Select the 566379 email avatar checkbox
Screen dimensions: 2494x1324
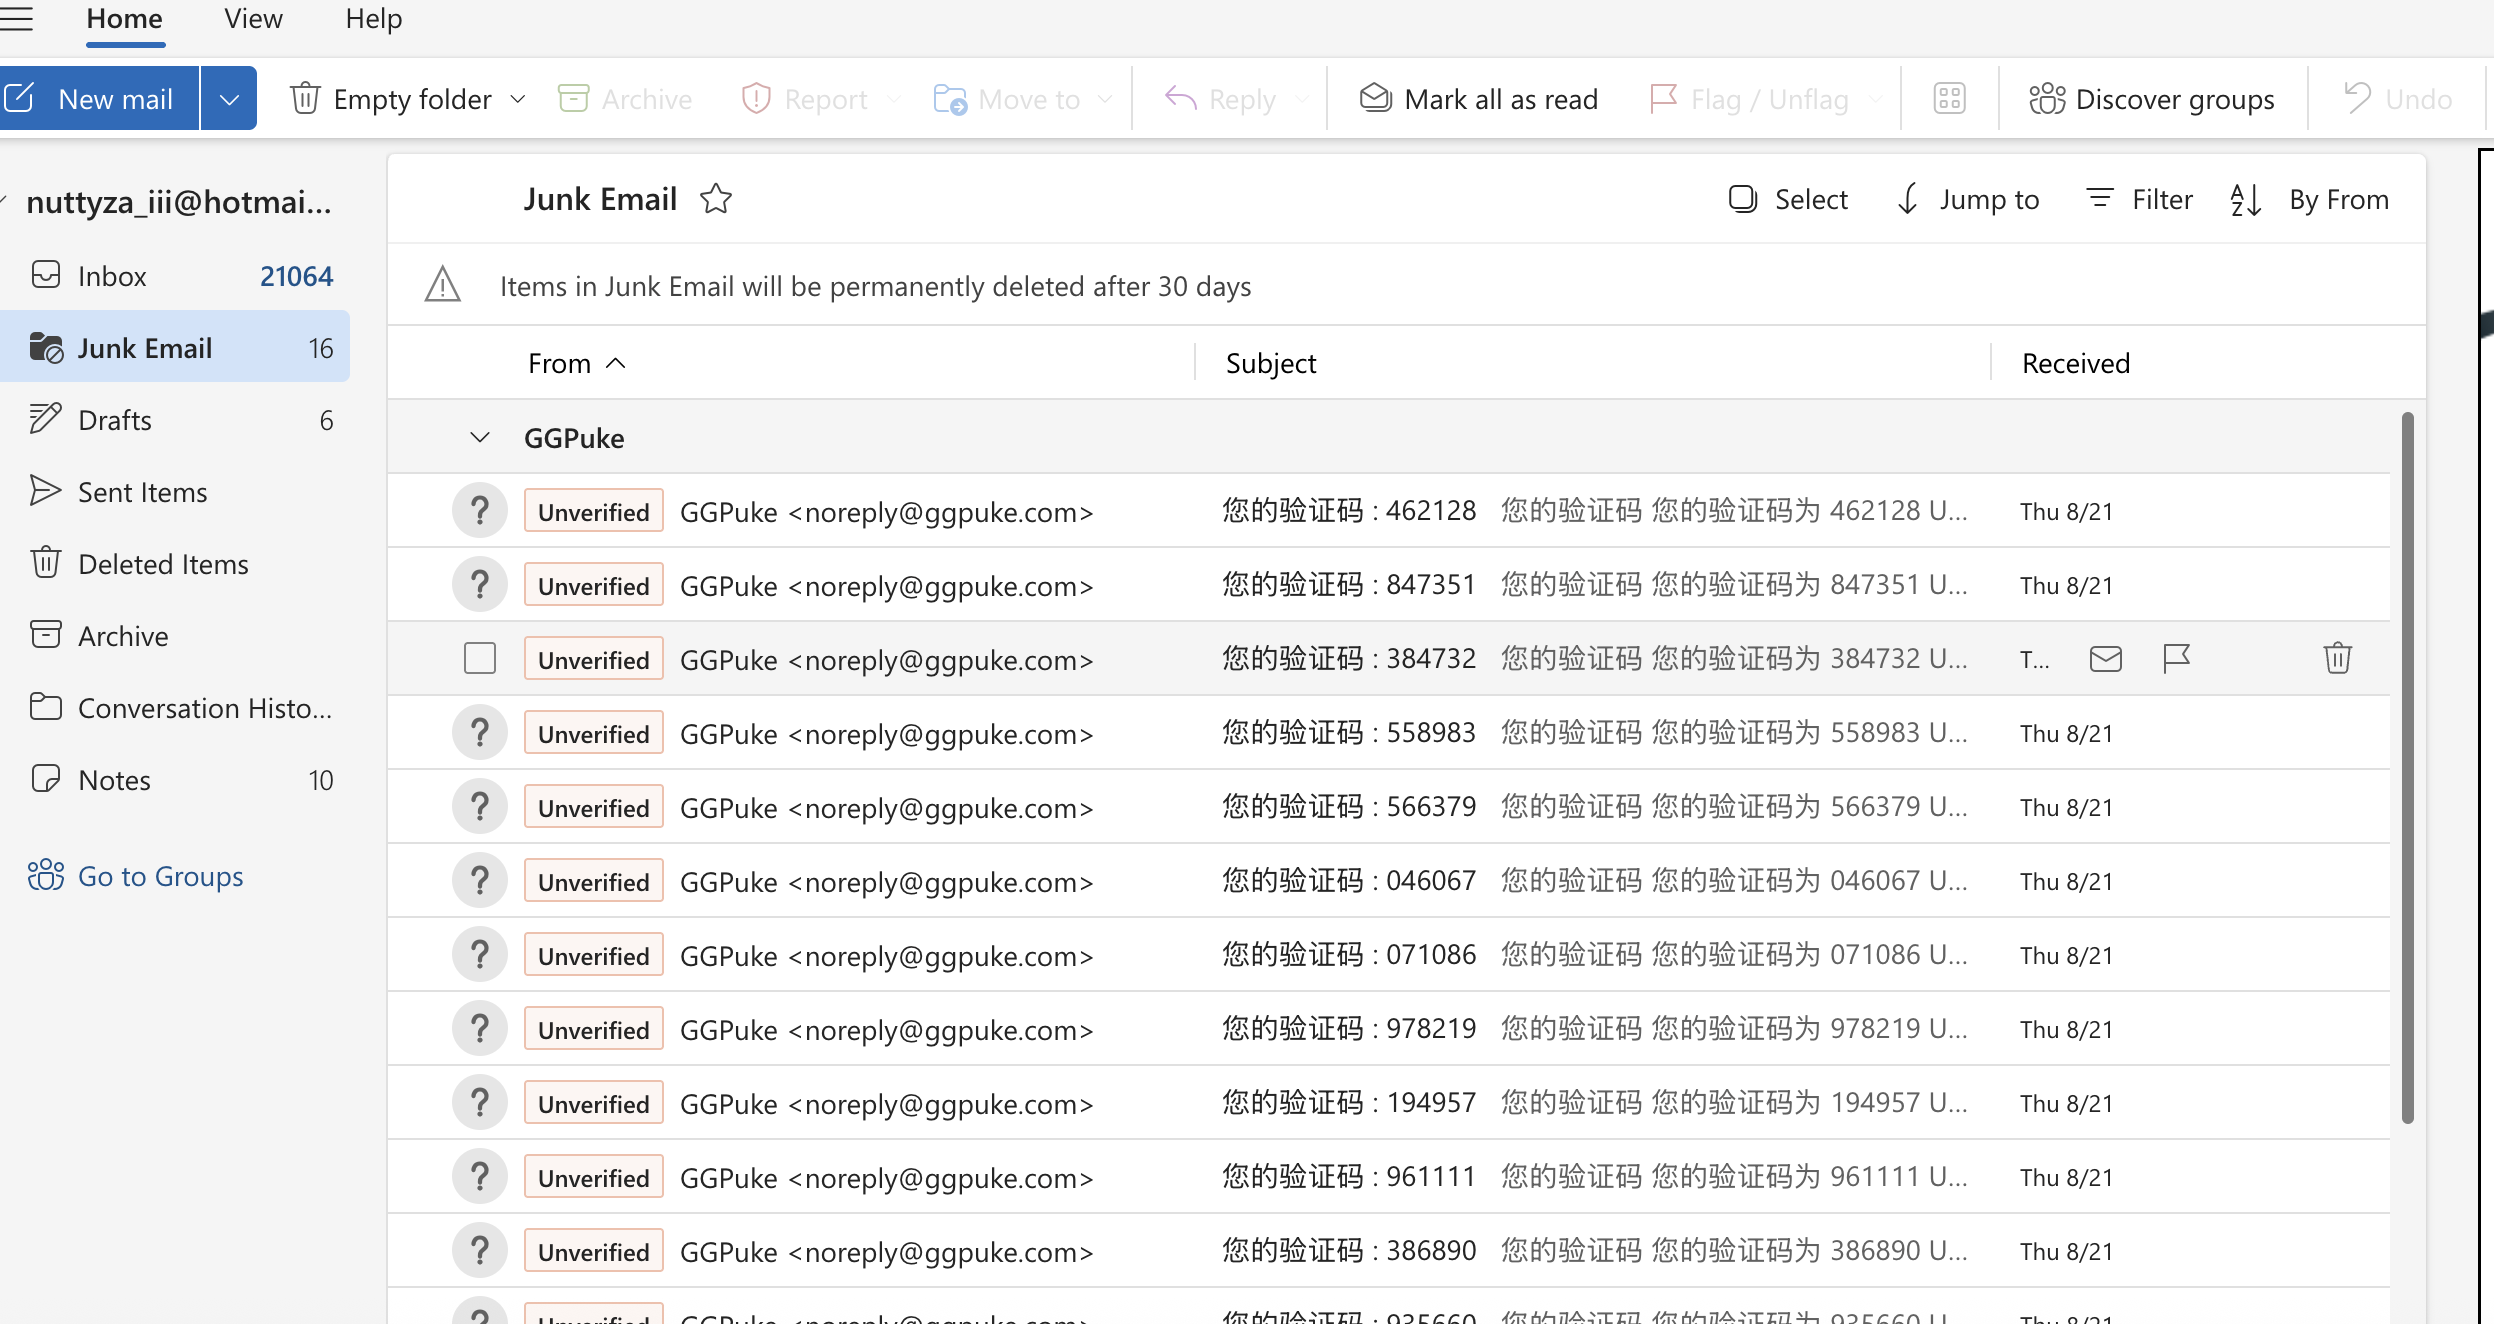point(480,807)
